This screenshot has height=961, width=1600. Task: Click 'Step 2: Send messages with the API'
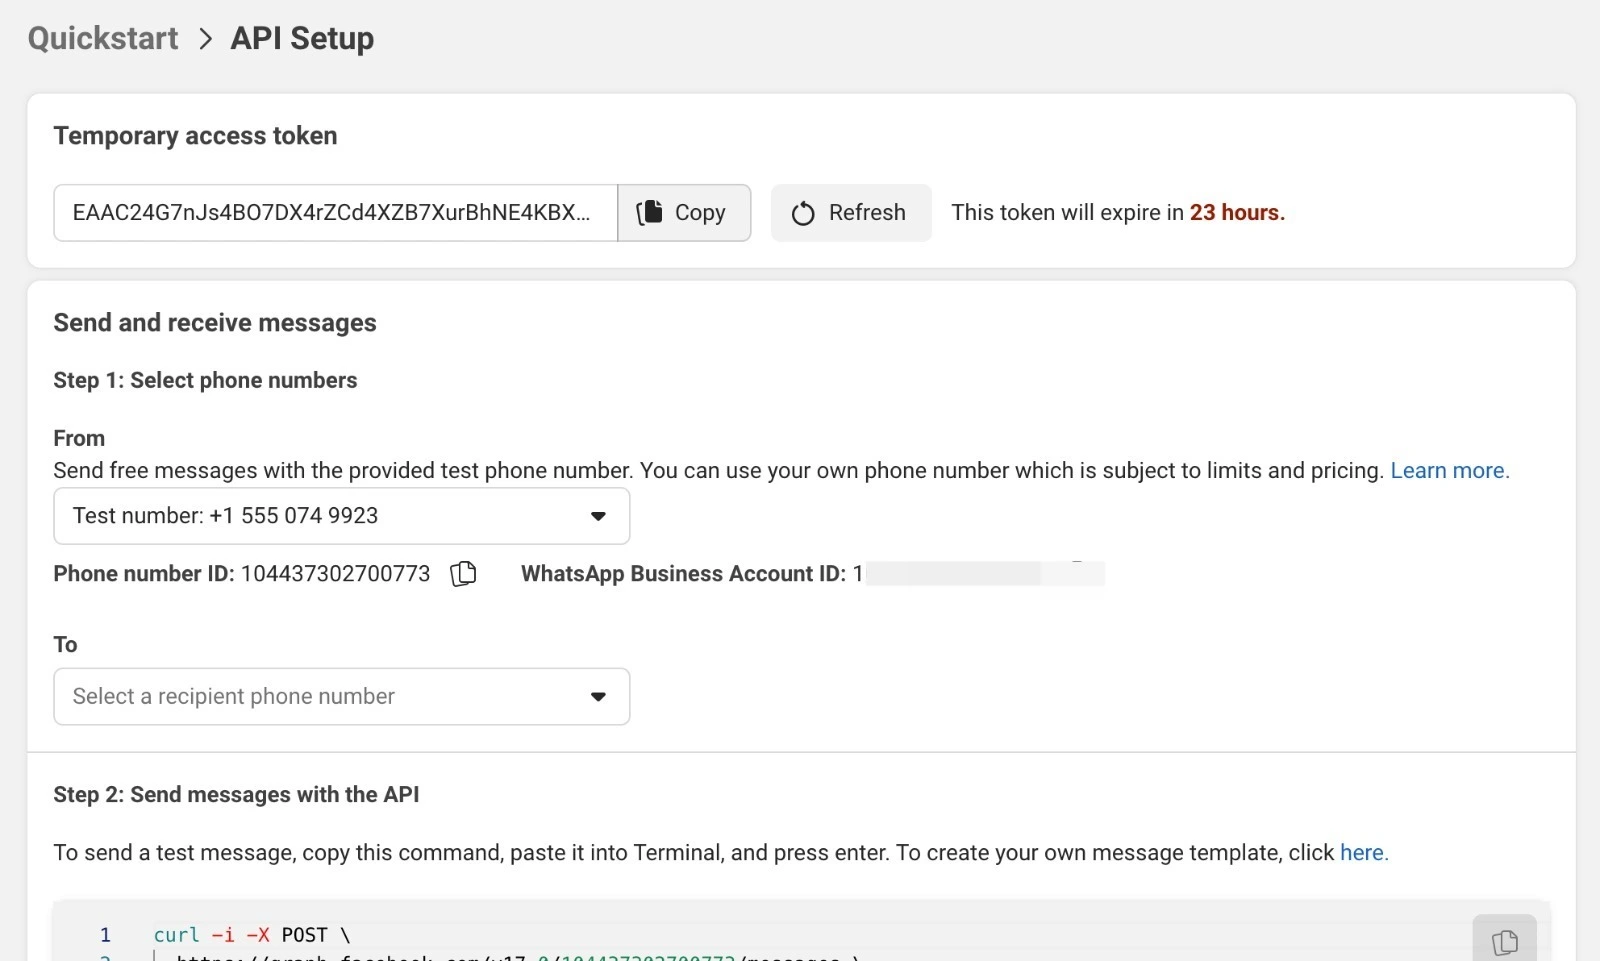pyautogui.click(x=236, y=795)
